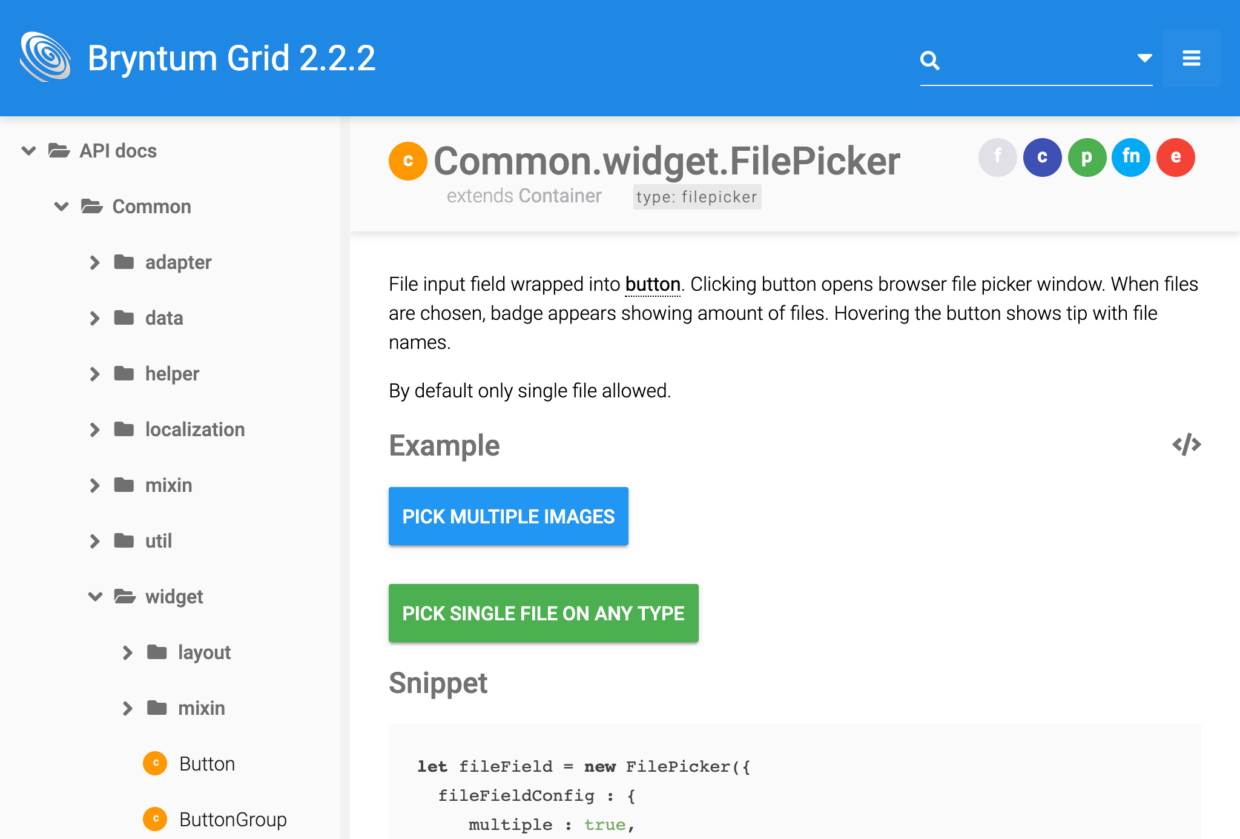
Task: Toggle the 'fn' functions filter badge
Action: pos(1130,157)
